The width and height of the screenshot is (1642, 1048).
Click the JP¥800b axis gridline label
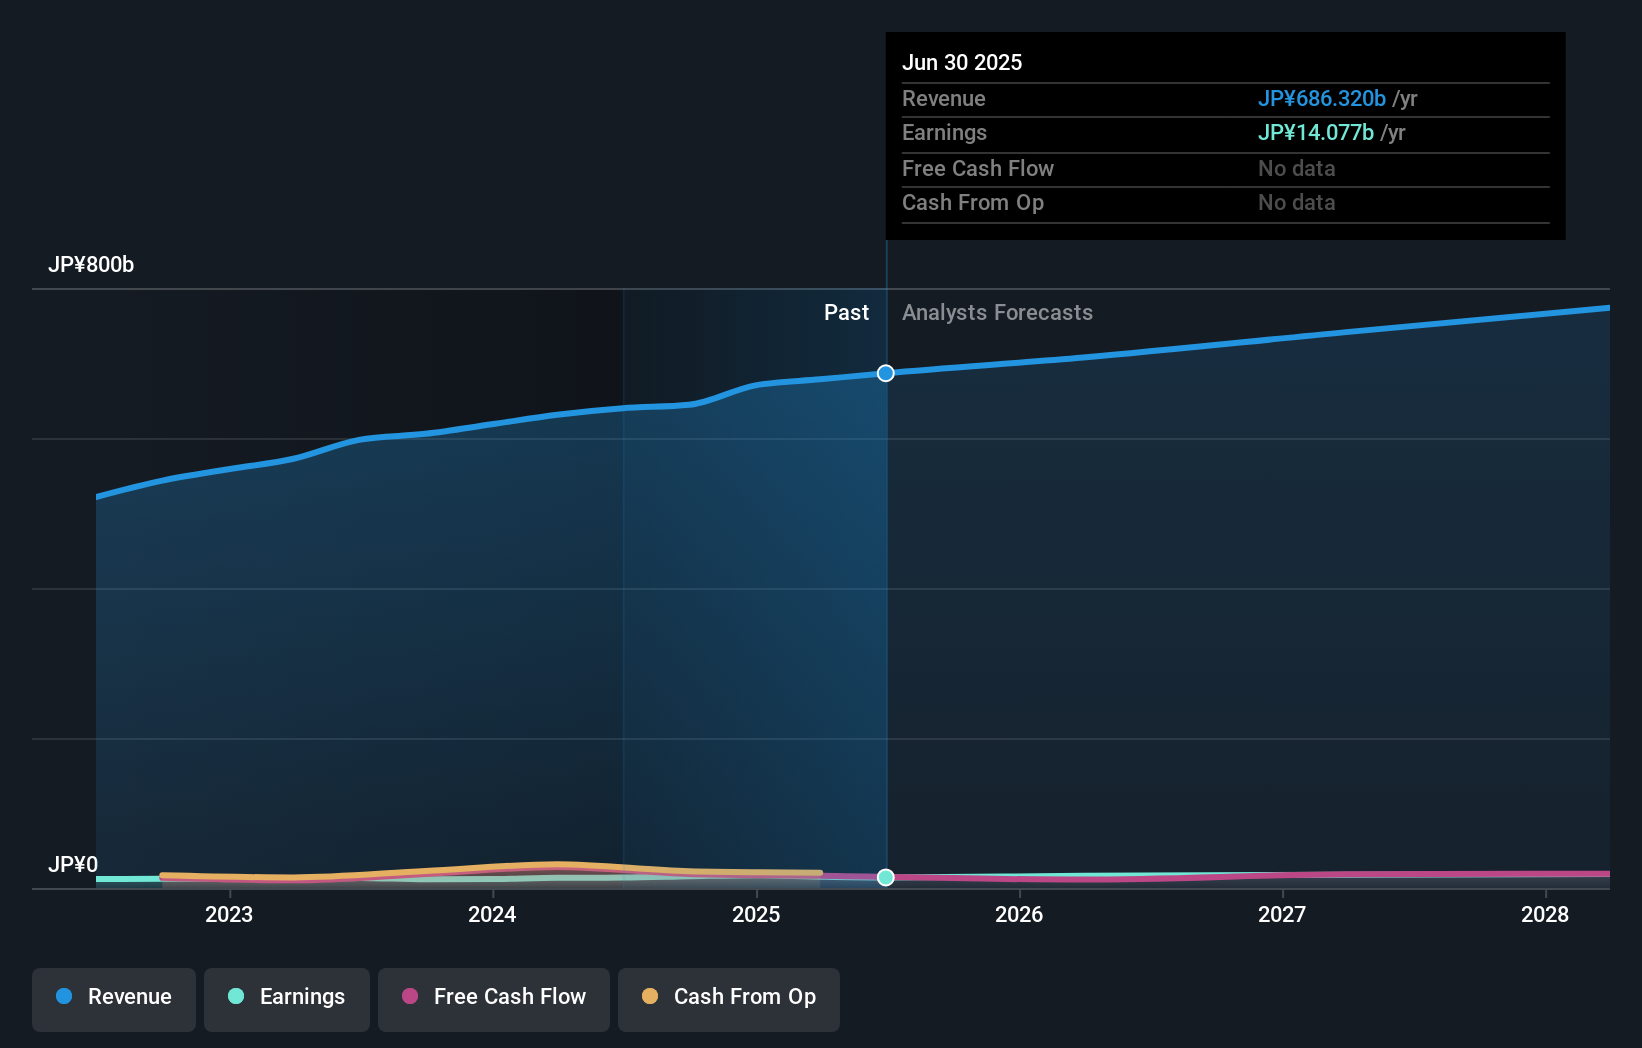(91, 265)
